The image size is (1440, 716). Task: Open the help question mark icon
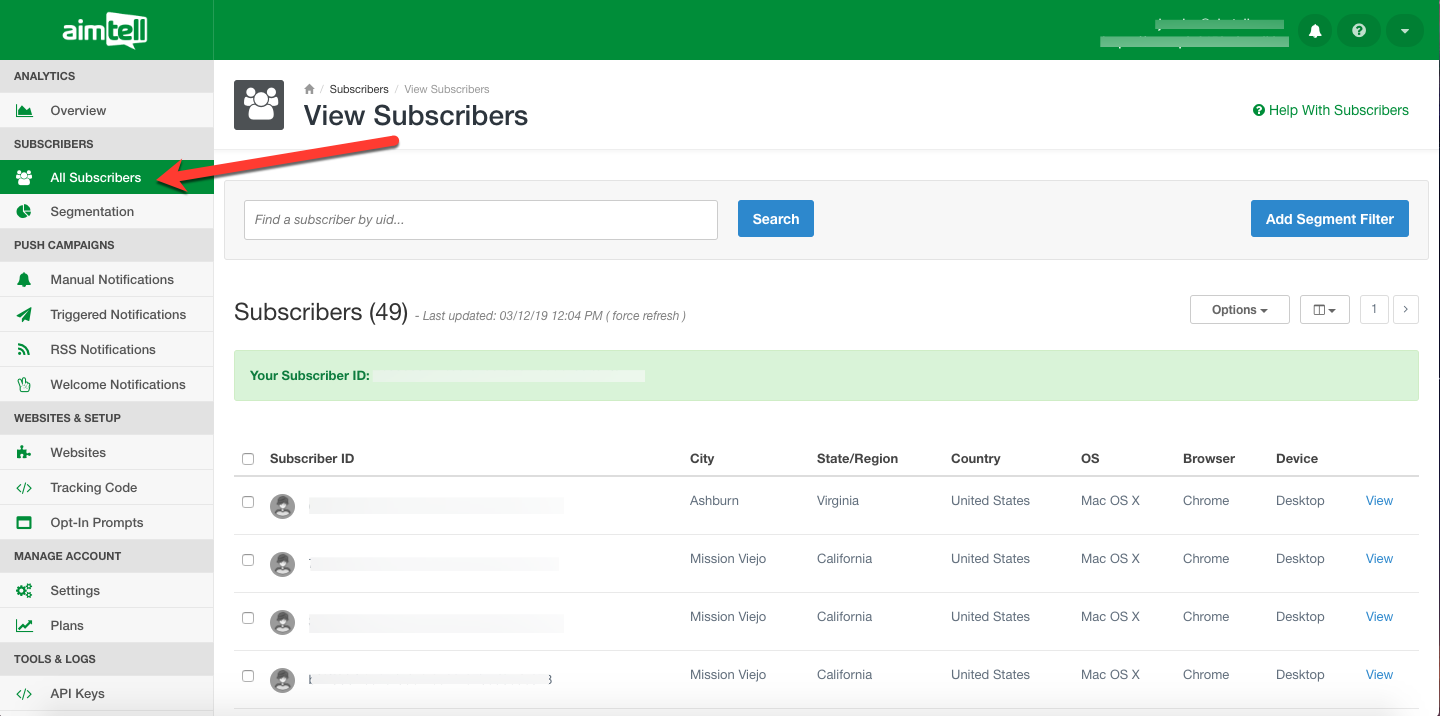click(1359, 31)
